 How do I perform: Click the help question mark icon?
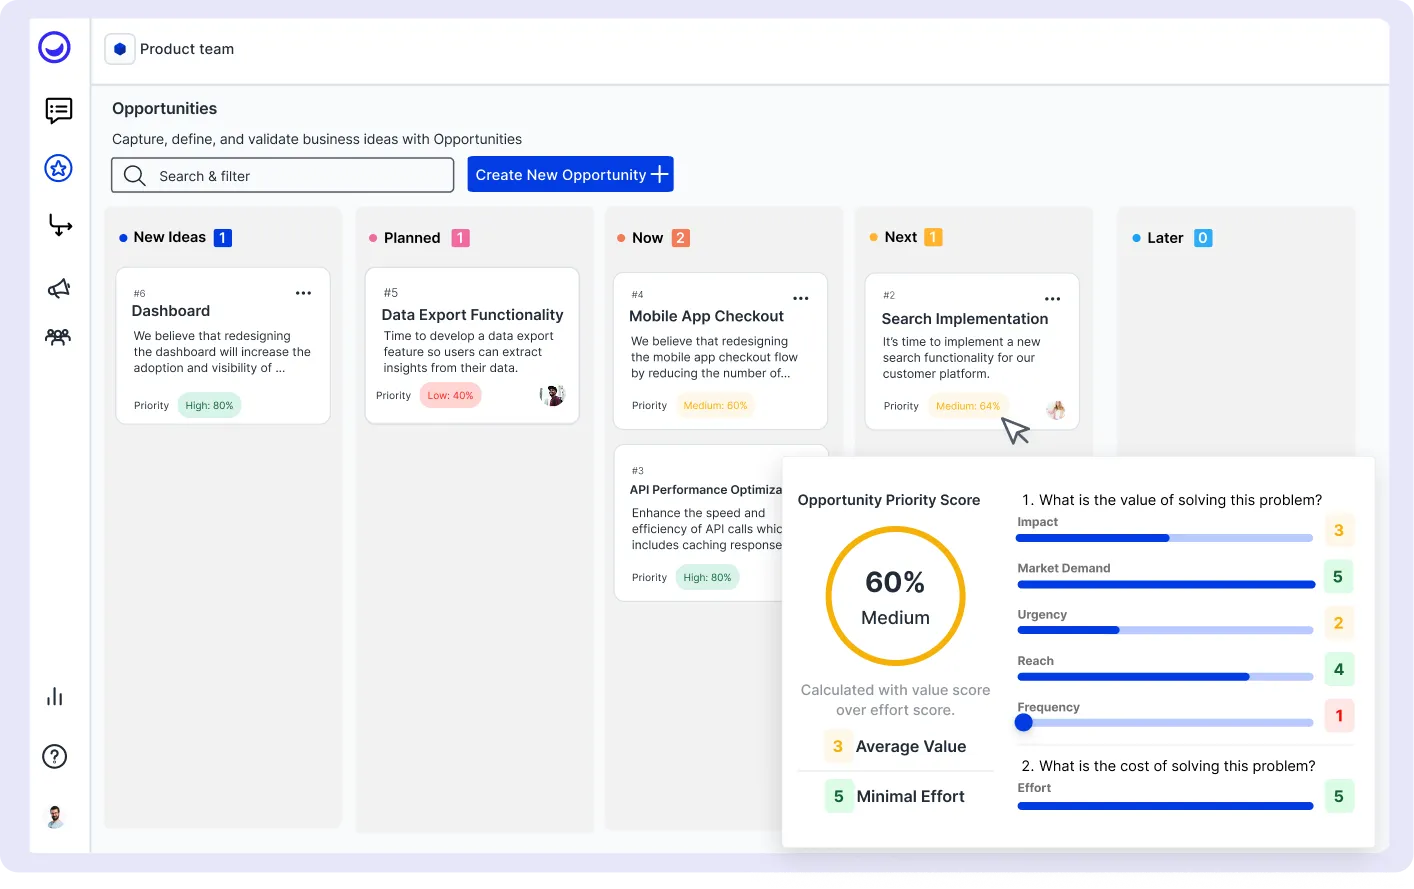(x=55, y=756)
